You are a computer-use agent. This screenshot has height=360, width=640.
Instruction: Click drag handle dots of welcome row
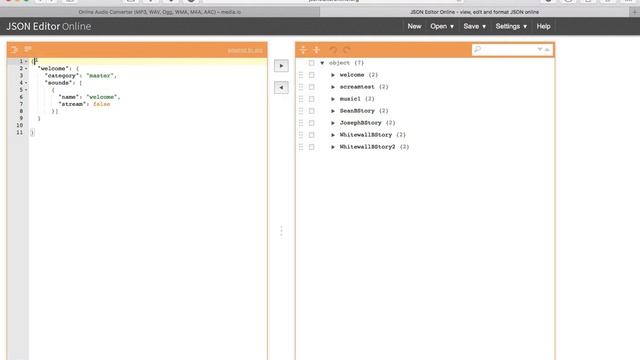[x=301, y=75]
